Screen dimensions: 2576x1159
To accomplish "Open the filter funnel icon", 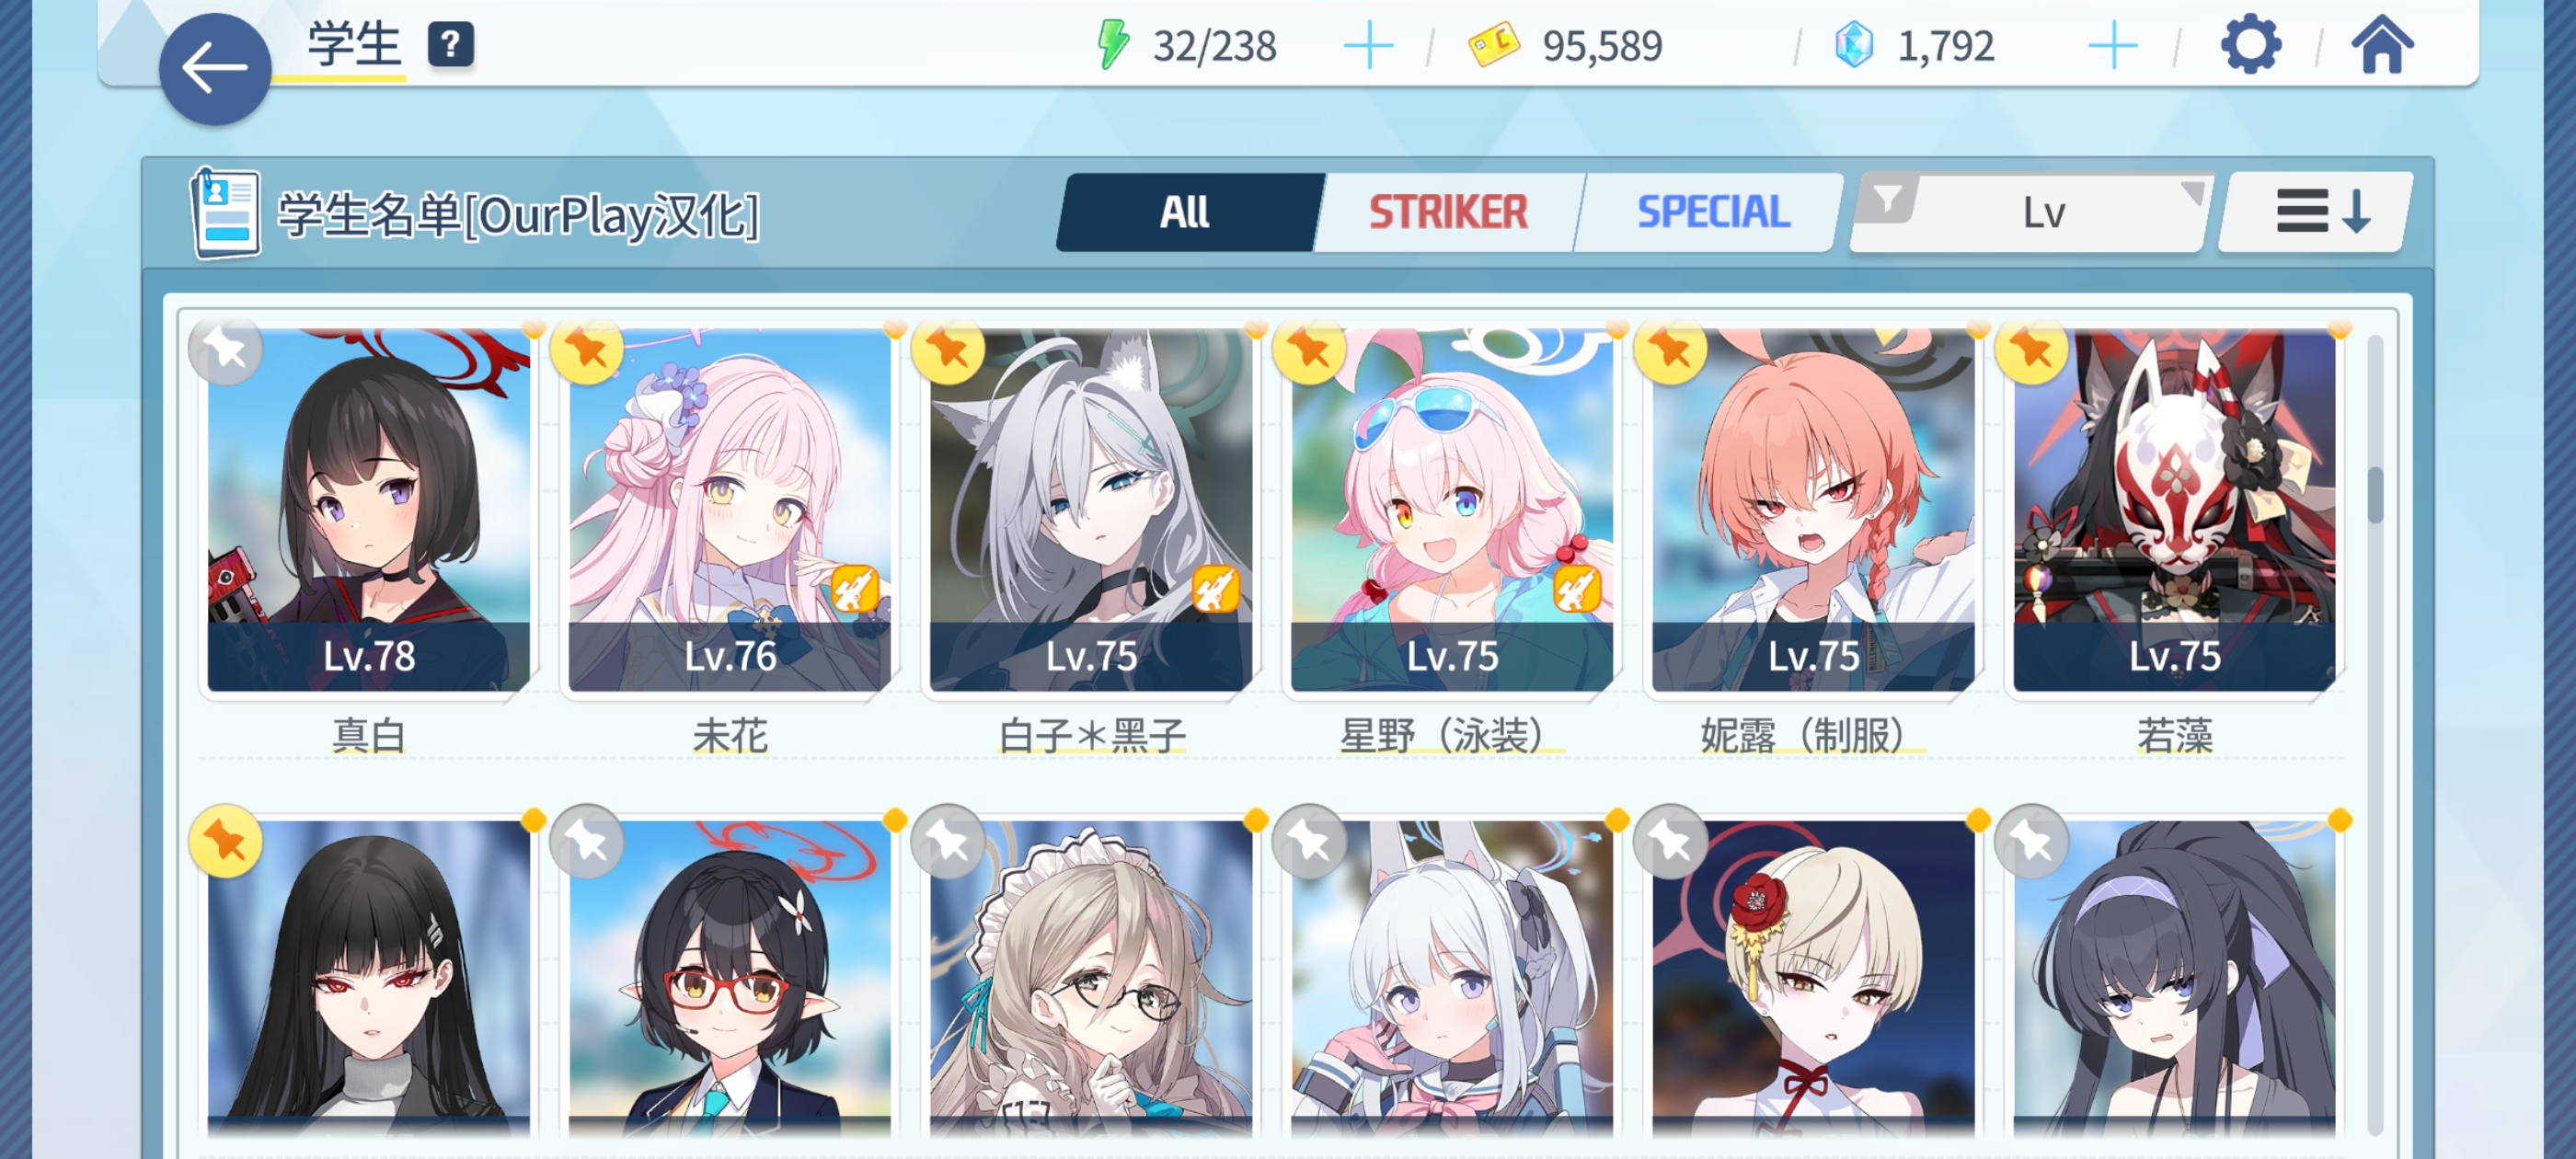I will coord(1886,200).
